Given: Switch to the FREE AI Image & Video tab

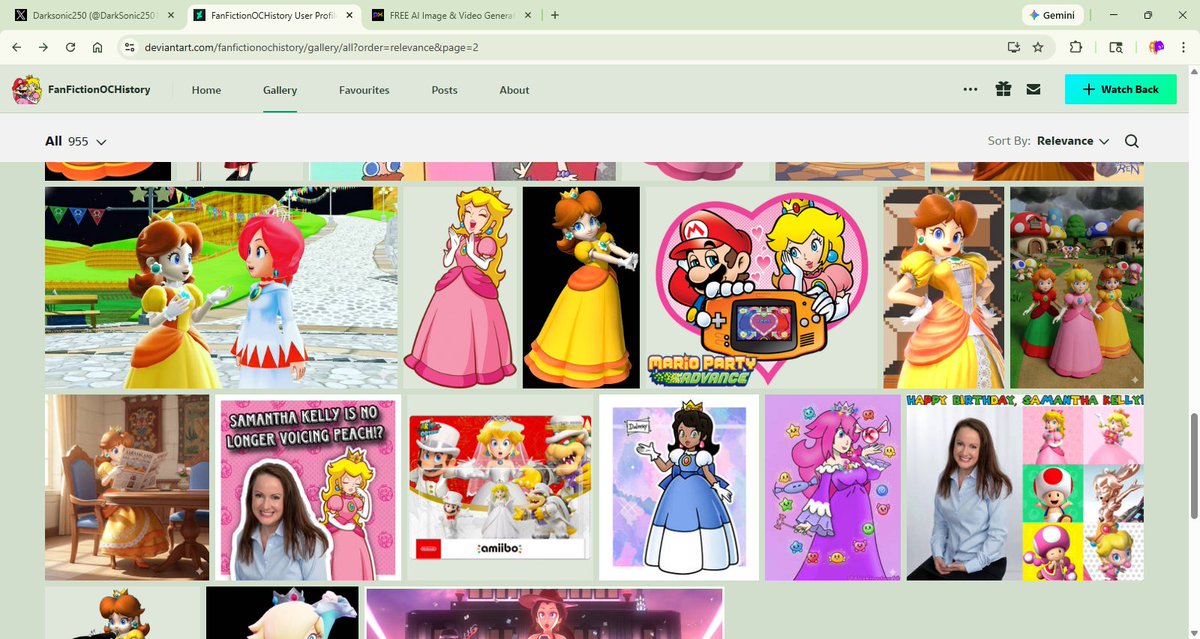Looking at the screenshot, I should tap(451, 15).
